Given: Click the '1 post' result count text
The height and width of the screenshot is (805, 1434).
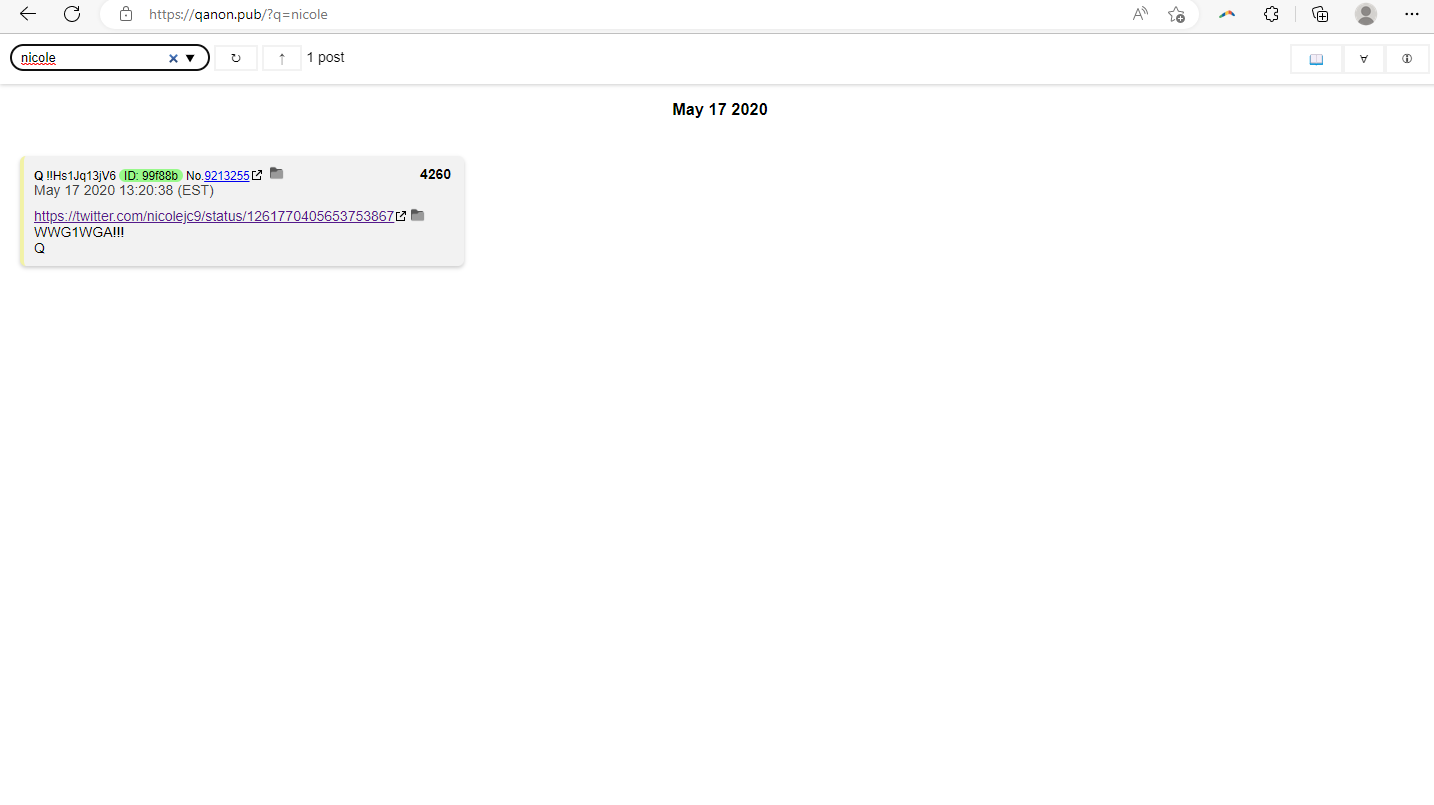Looking at the screenshot, I should pyautogui.click(x=326, y=58).
